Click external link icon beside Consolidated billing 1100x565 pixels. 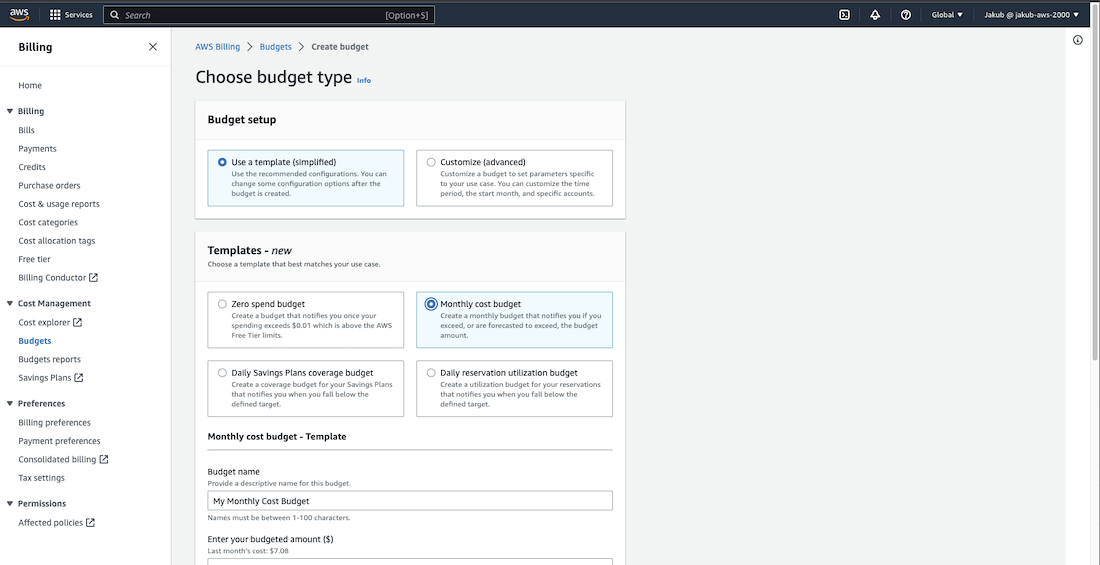(104, 459)
